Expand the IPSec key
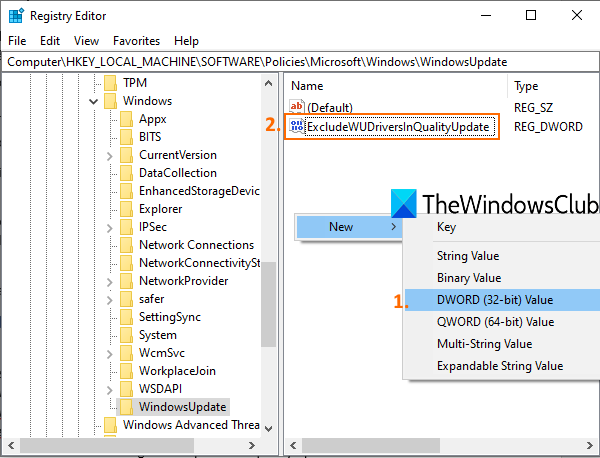This screenshot has width=600, height=458. 109,228
